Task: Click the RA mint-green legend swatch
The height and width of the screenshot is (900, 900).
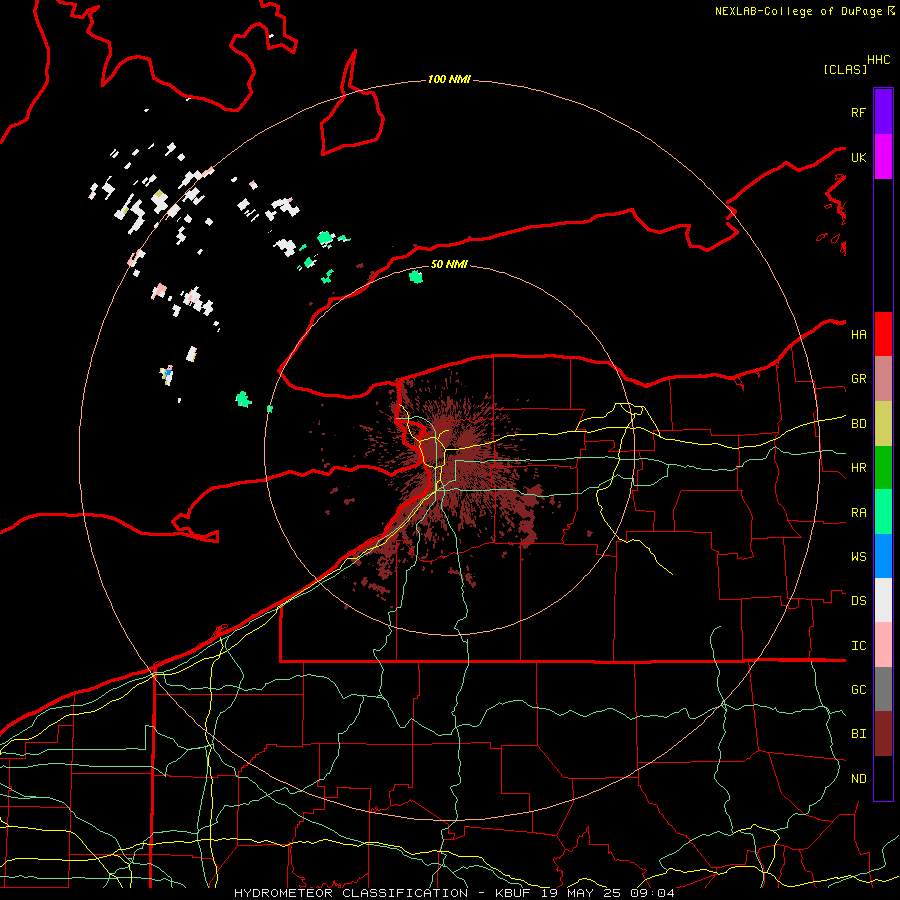Action: pyautogui.click(x=883, y=512)
